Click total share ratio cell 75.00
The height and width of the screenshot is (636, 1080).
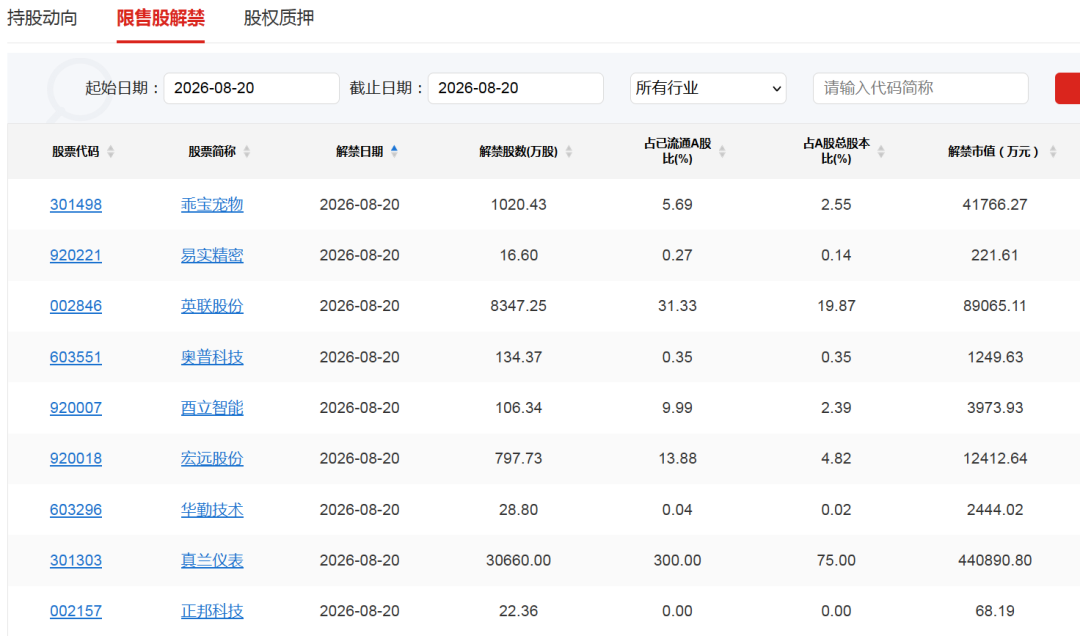coord(836,560)
